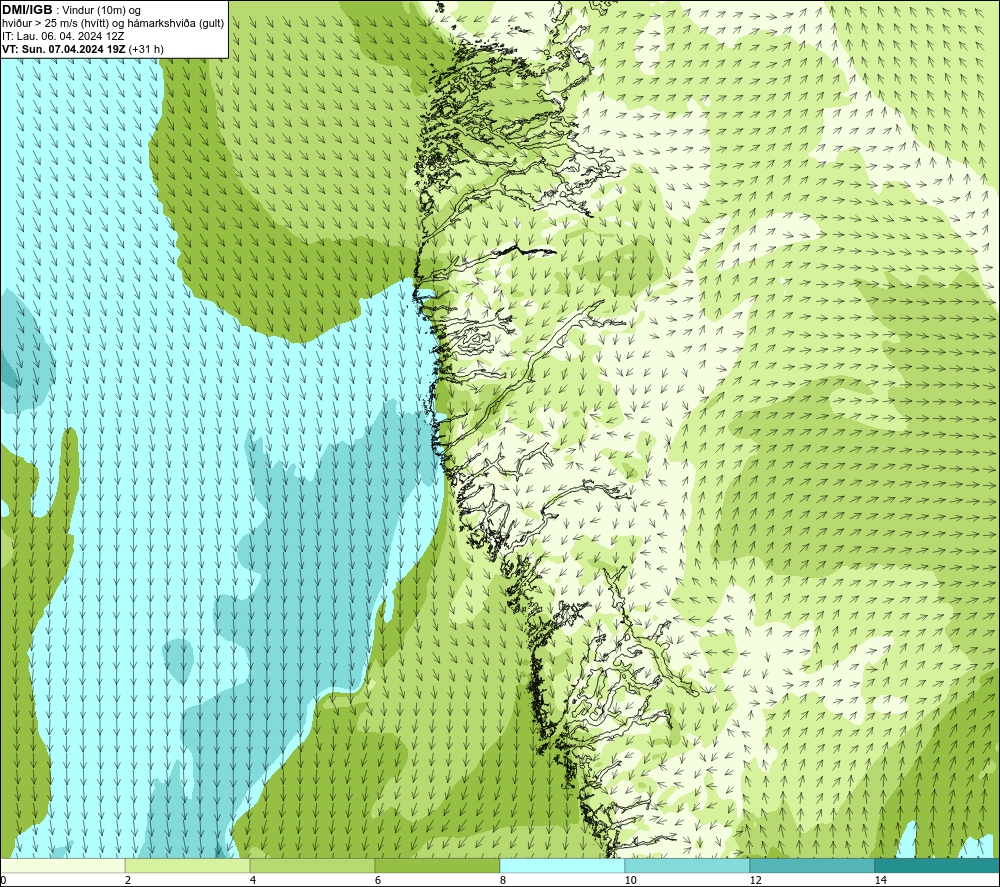Click the teal 12–14 m/s legend swatch
This screenshot has height=887, width=1000.
[812, 865]
